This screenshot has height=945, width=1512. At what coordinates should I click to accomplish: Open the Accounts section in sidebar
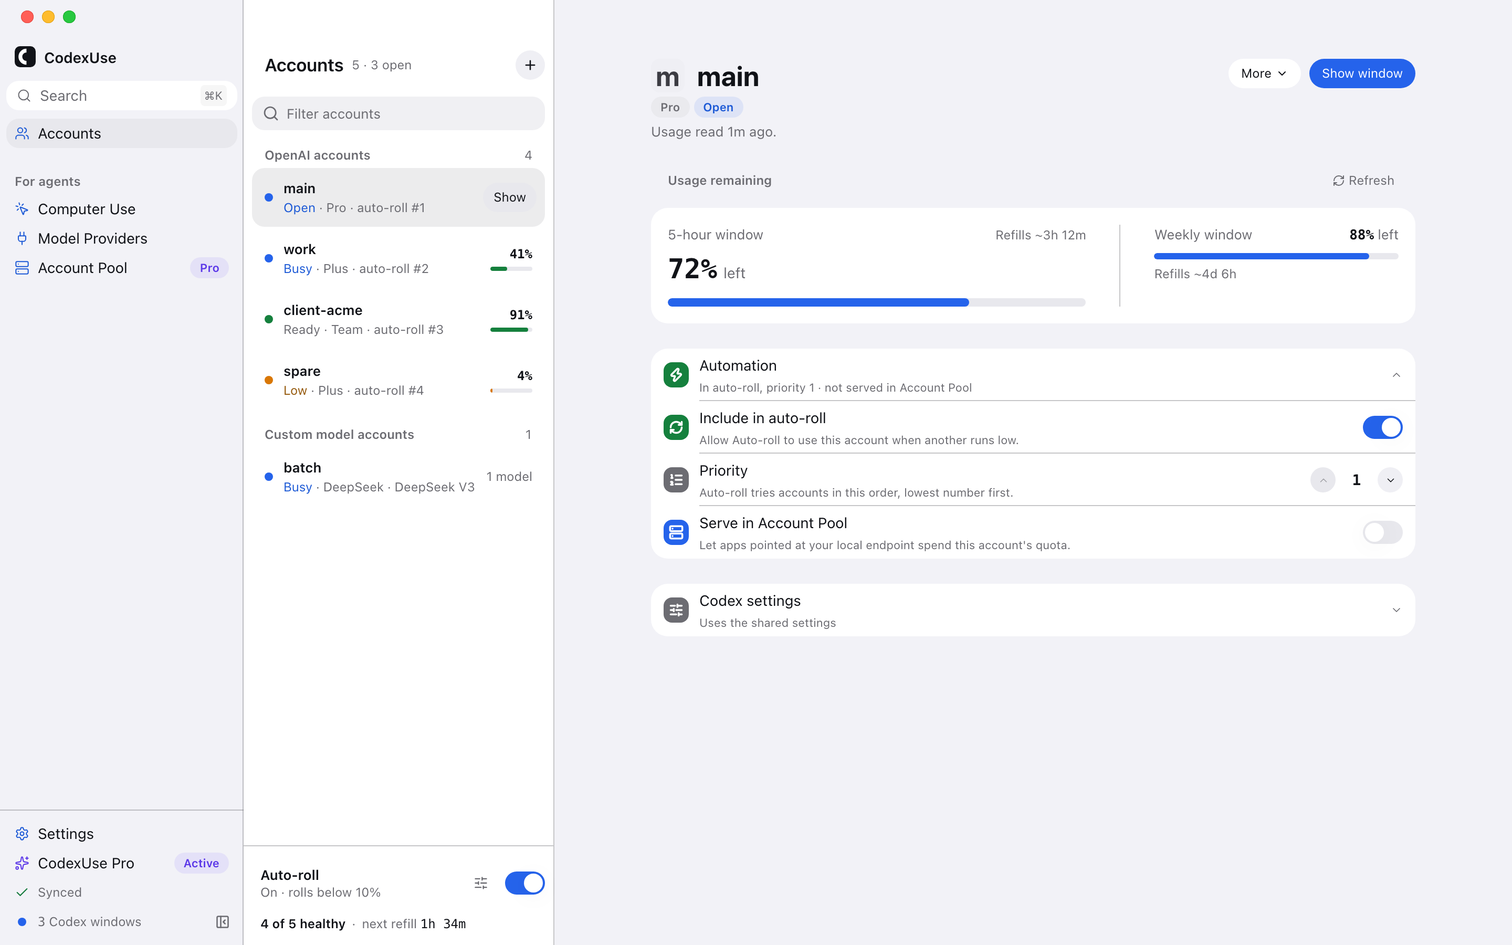[x=122, y=134]
